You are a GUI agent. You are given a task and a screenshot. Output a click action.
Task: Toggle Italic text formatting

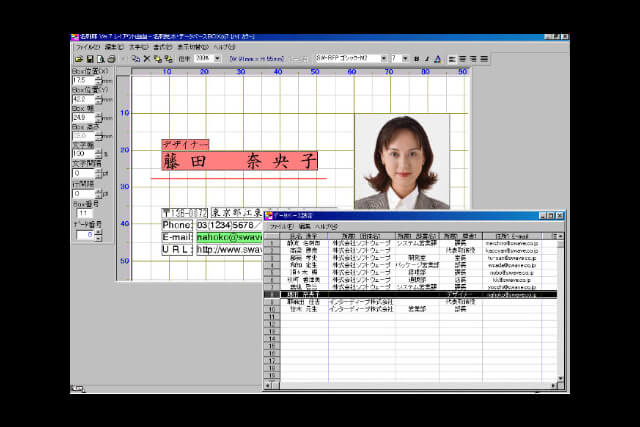(x=427, y=59)
